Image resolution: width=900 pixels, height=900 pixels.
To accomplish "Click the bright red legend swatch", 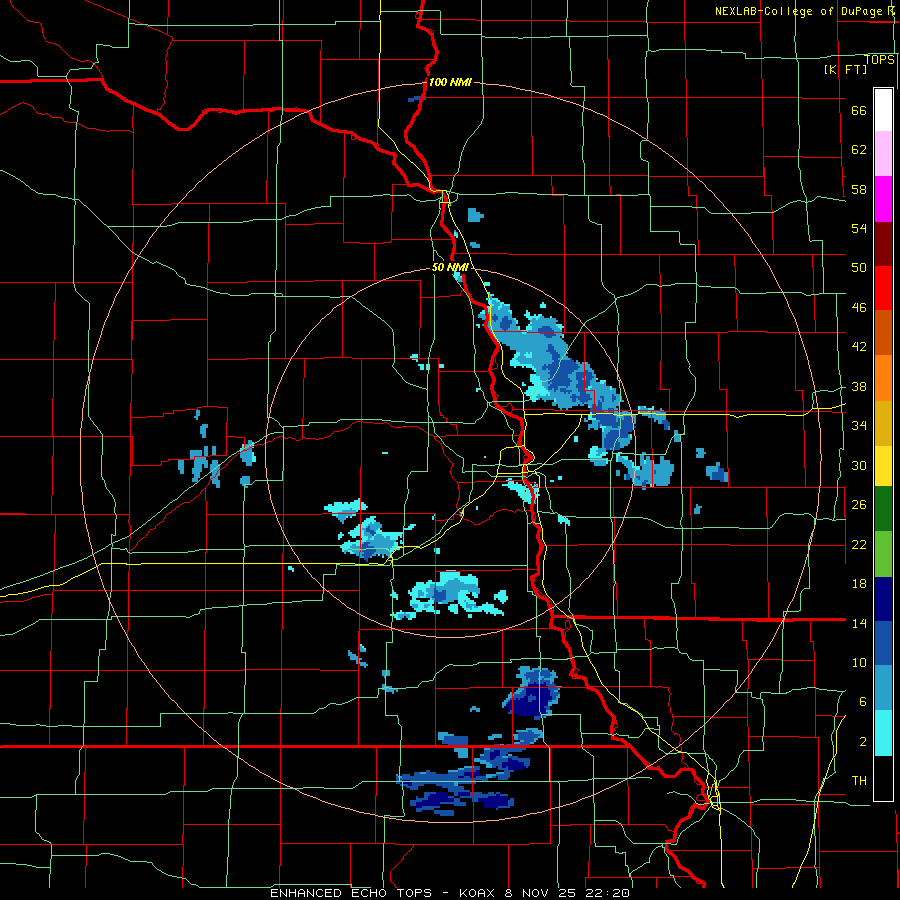I will [883, 289].
